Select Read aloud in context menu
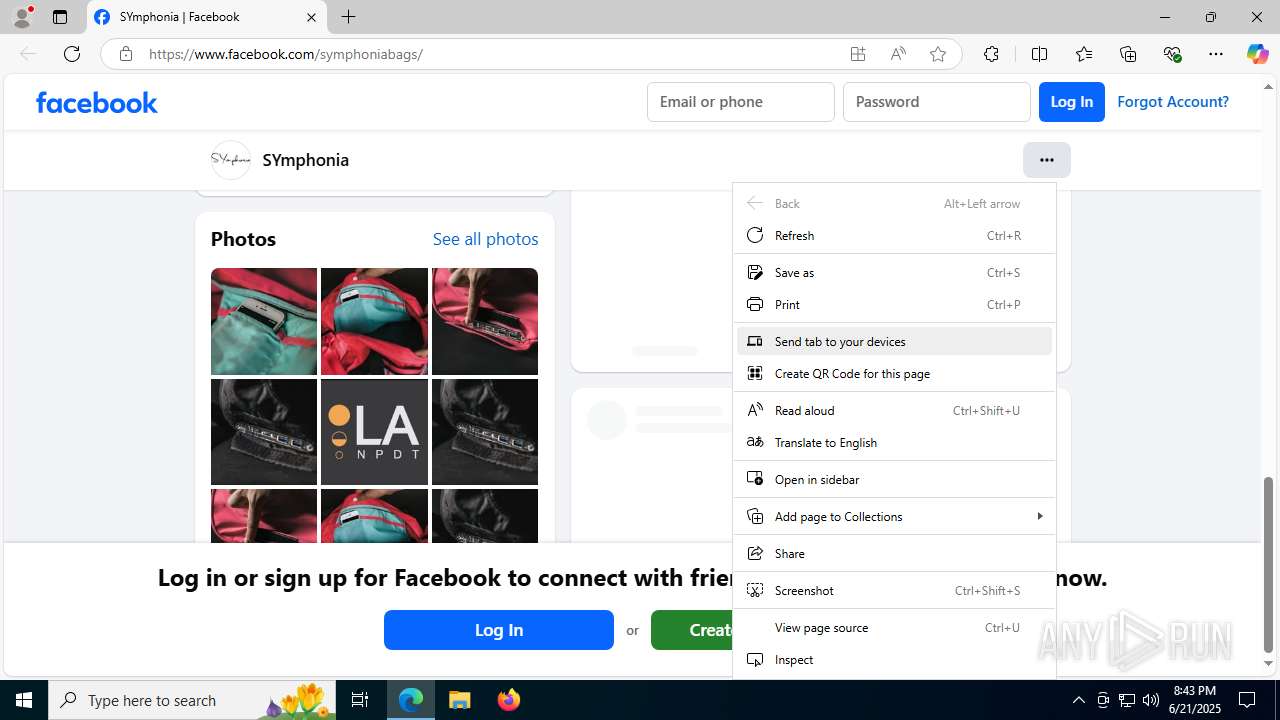Screen dimensions: 1280x720 (894, 411)
